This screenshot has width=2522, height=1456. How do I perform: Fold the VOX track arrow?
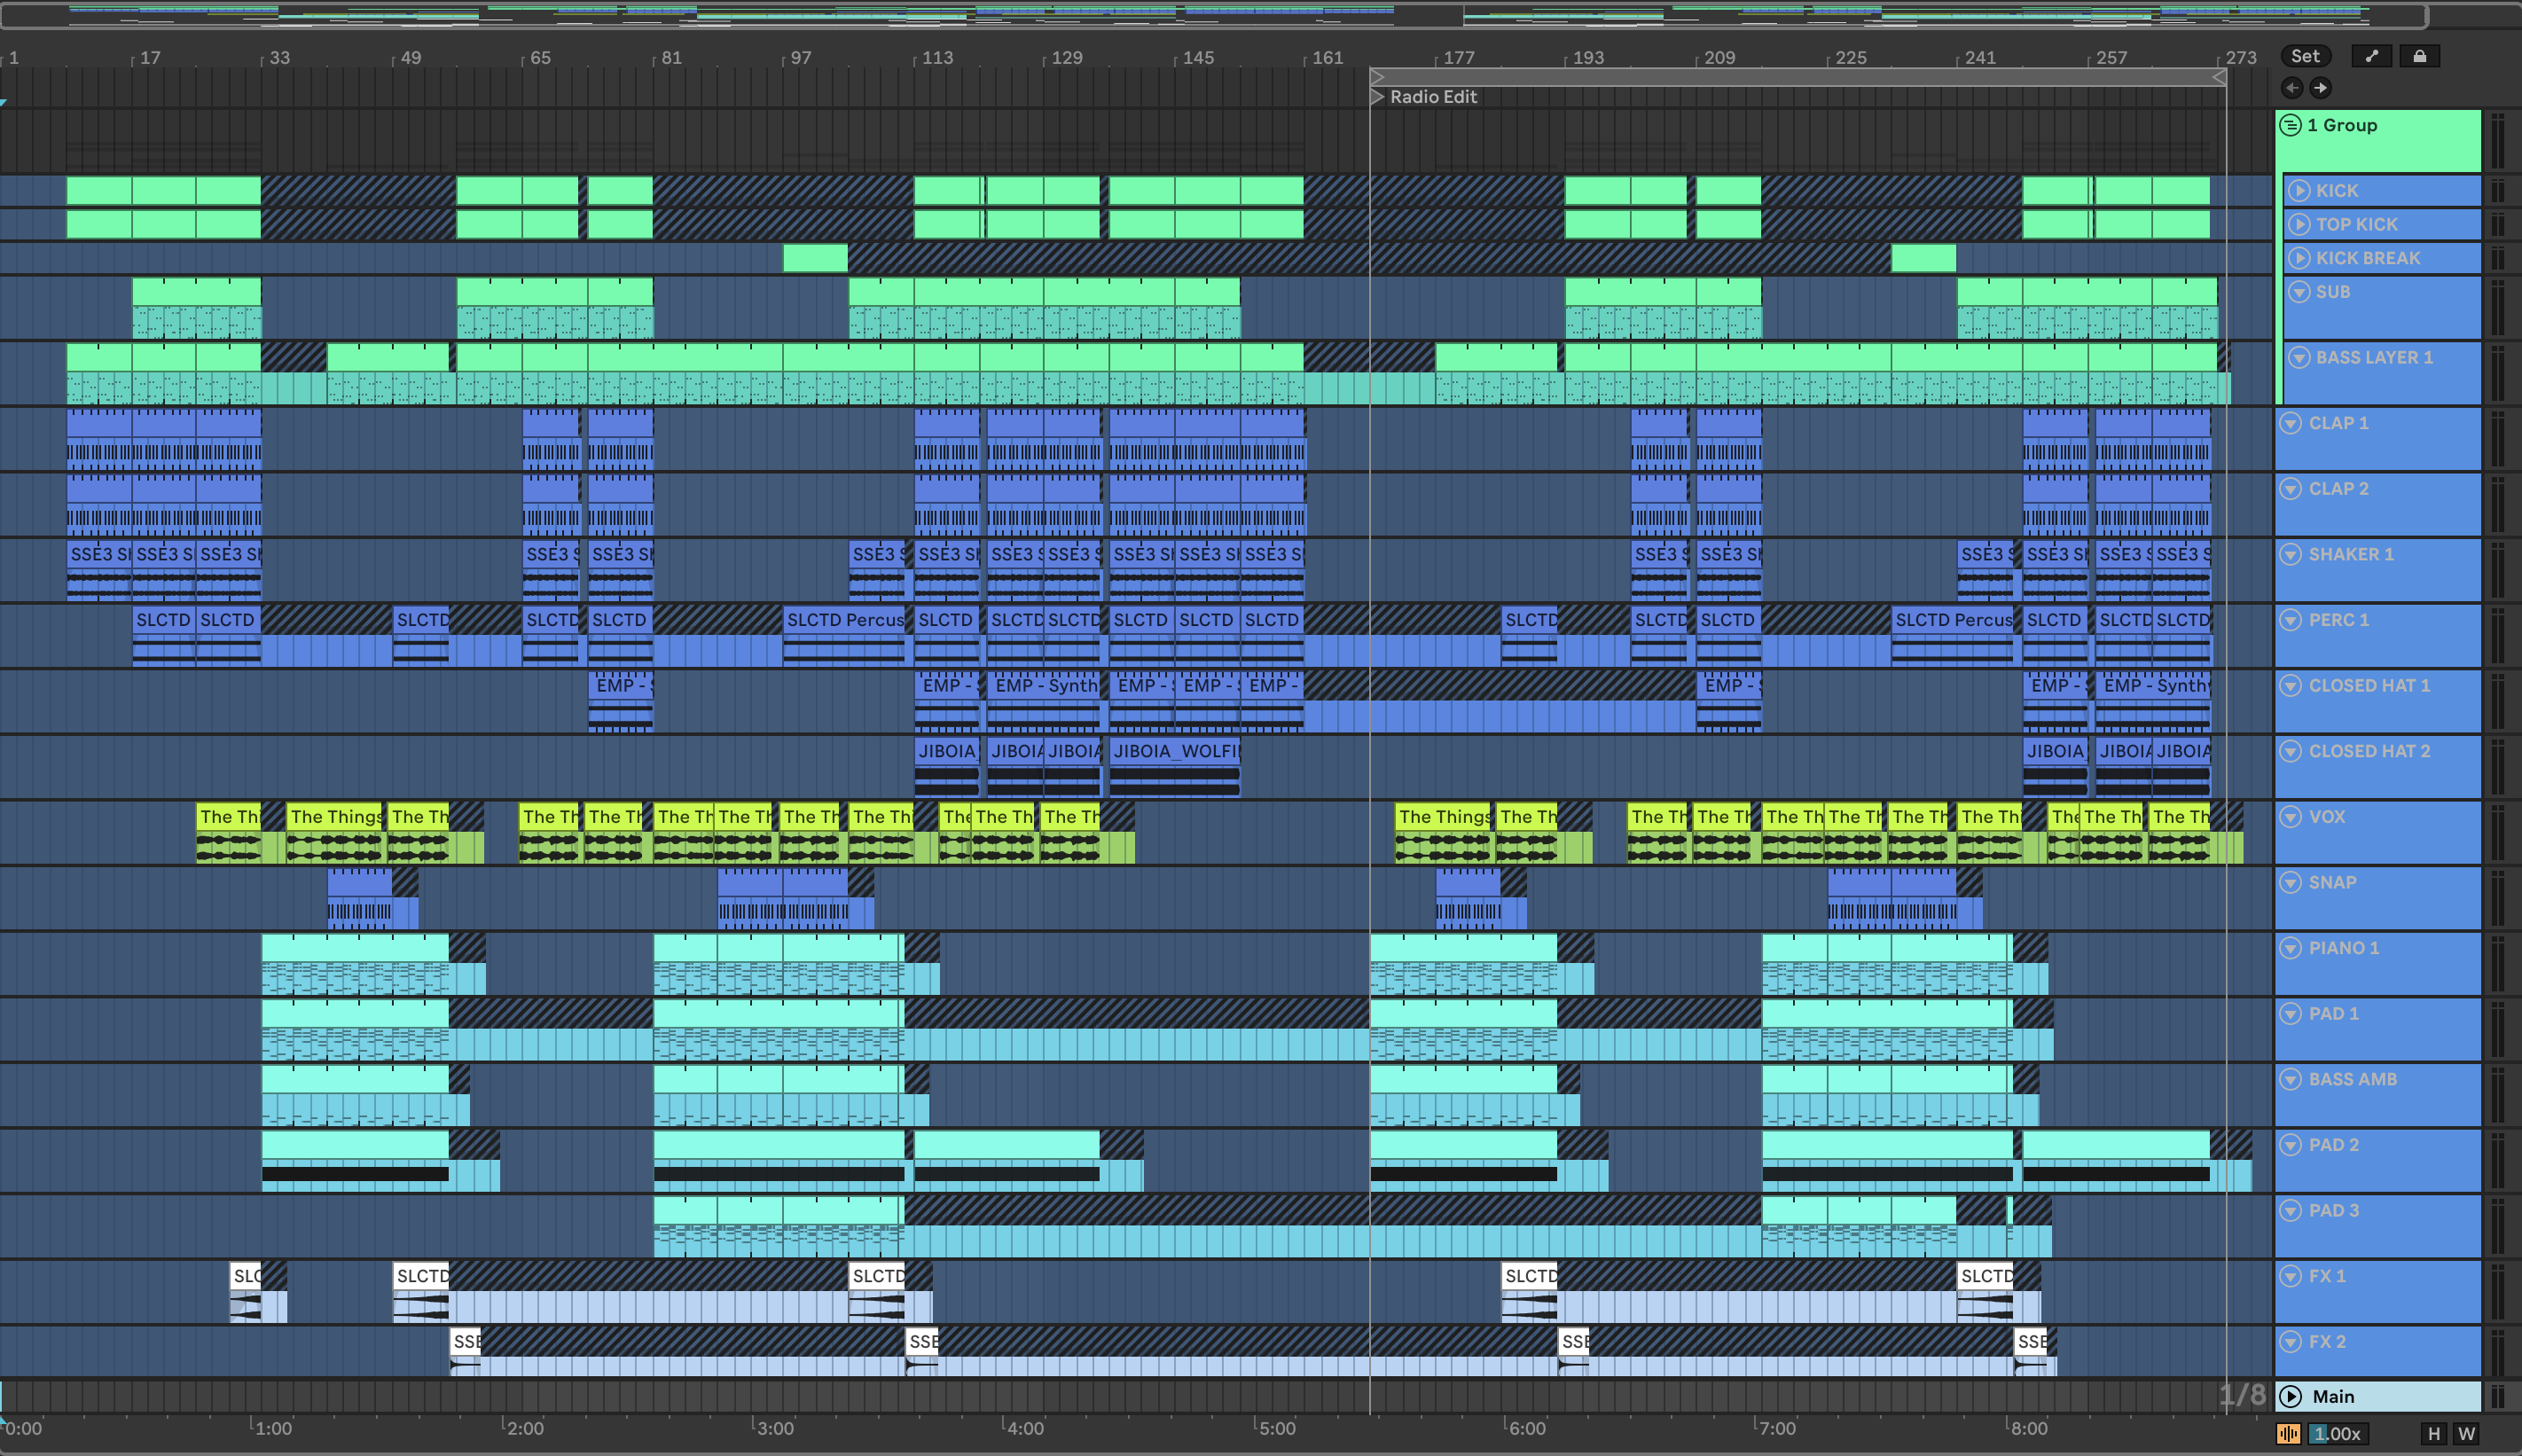(2291, 816)
